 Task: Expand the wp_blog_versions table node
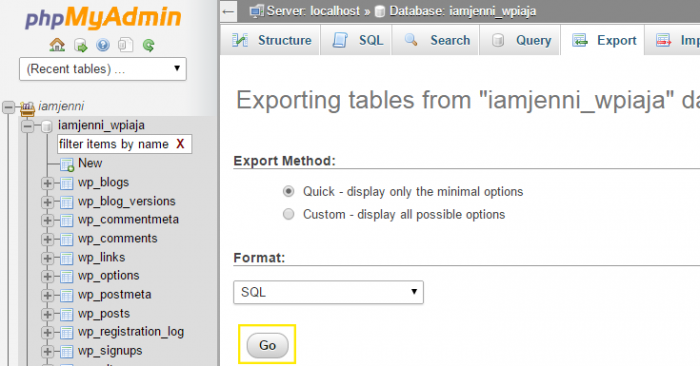coord(47,202)
